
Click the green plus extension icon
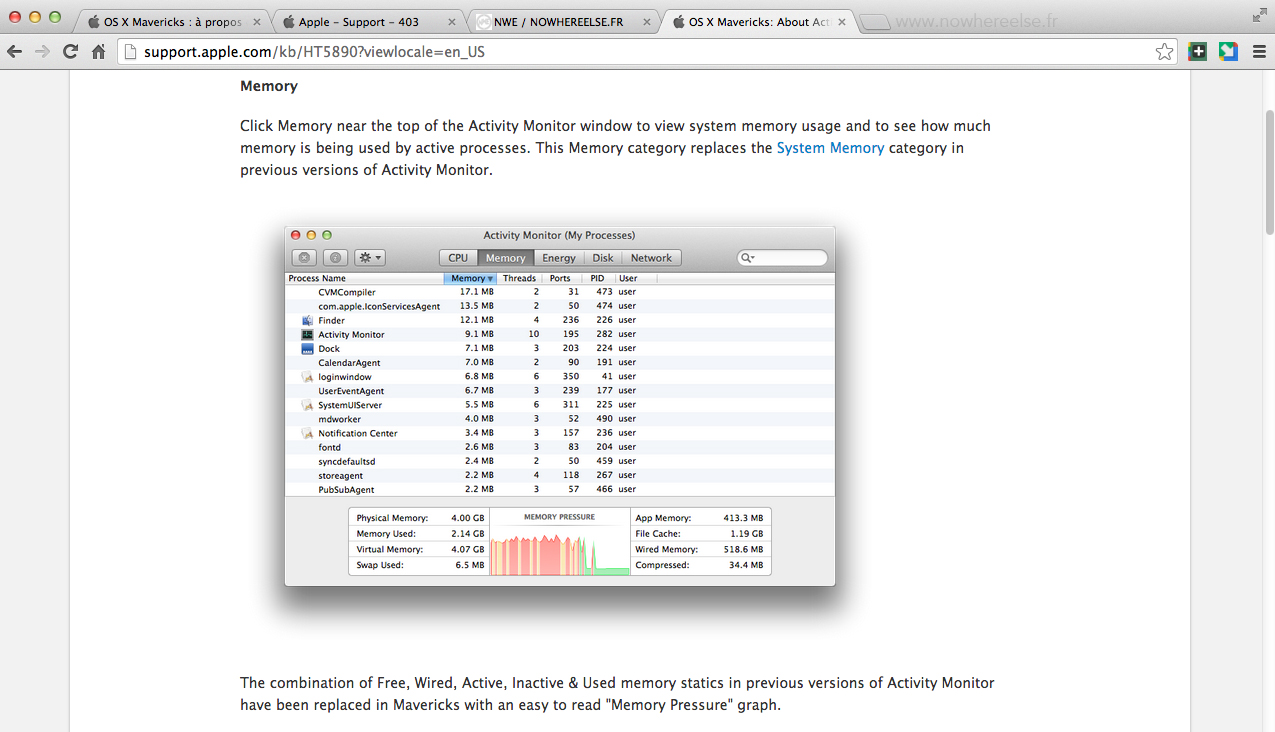pos(1197,52)
